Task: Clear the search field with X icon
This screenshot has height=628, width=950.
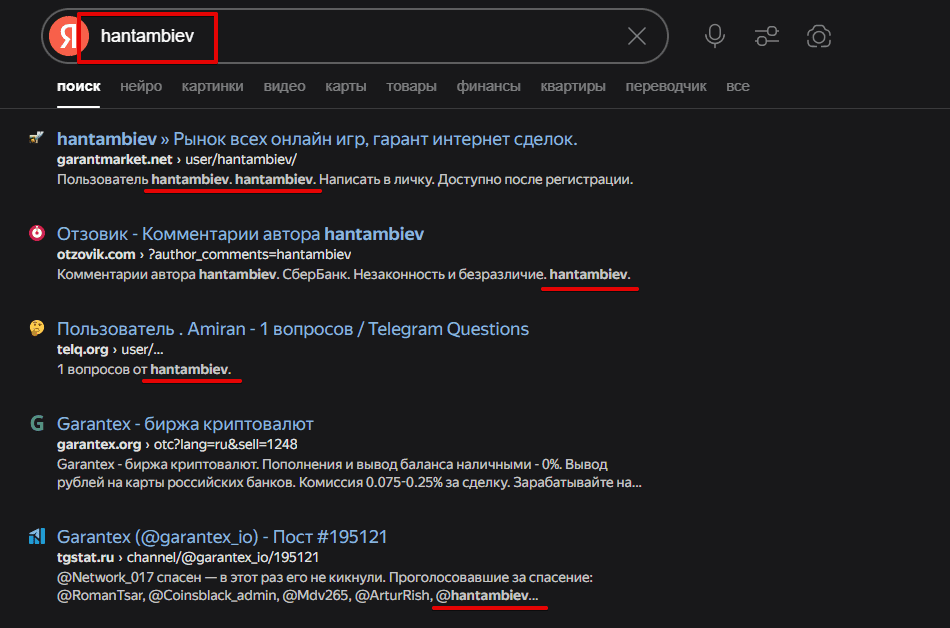Action: 637,36
